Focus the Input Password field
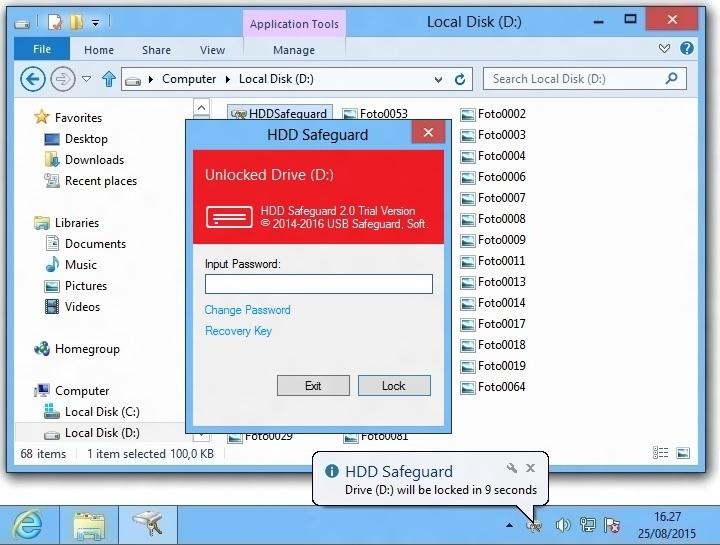 pos(319,284)
